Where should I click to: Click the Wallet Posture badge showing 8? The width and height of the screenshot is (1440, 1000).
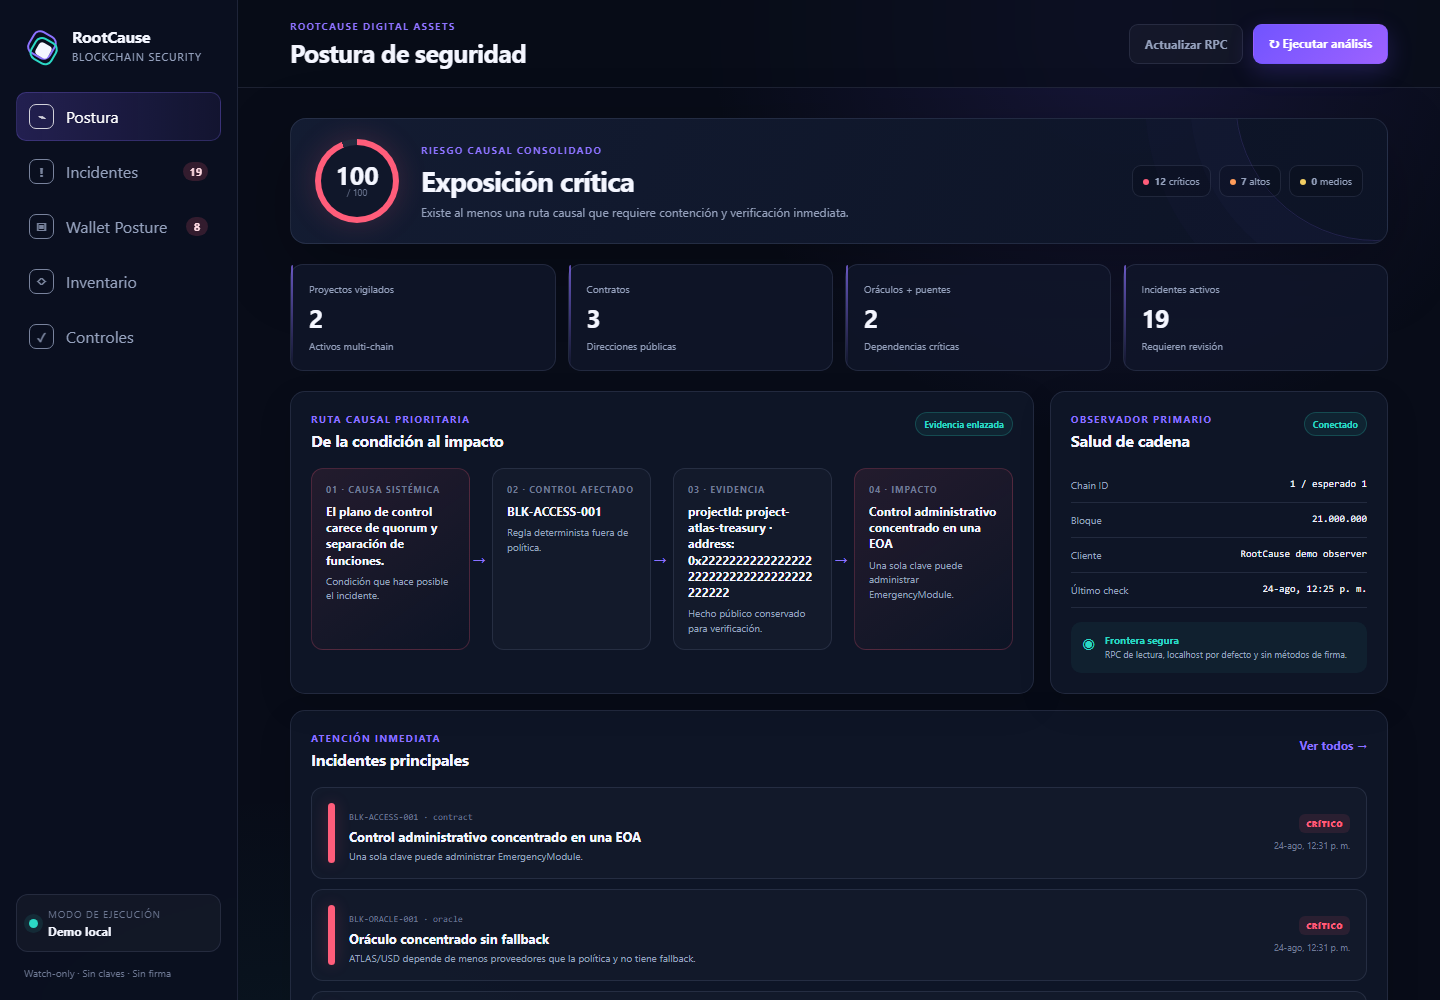[x=197, y=227]
